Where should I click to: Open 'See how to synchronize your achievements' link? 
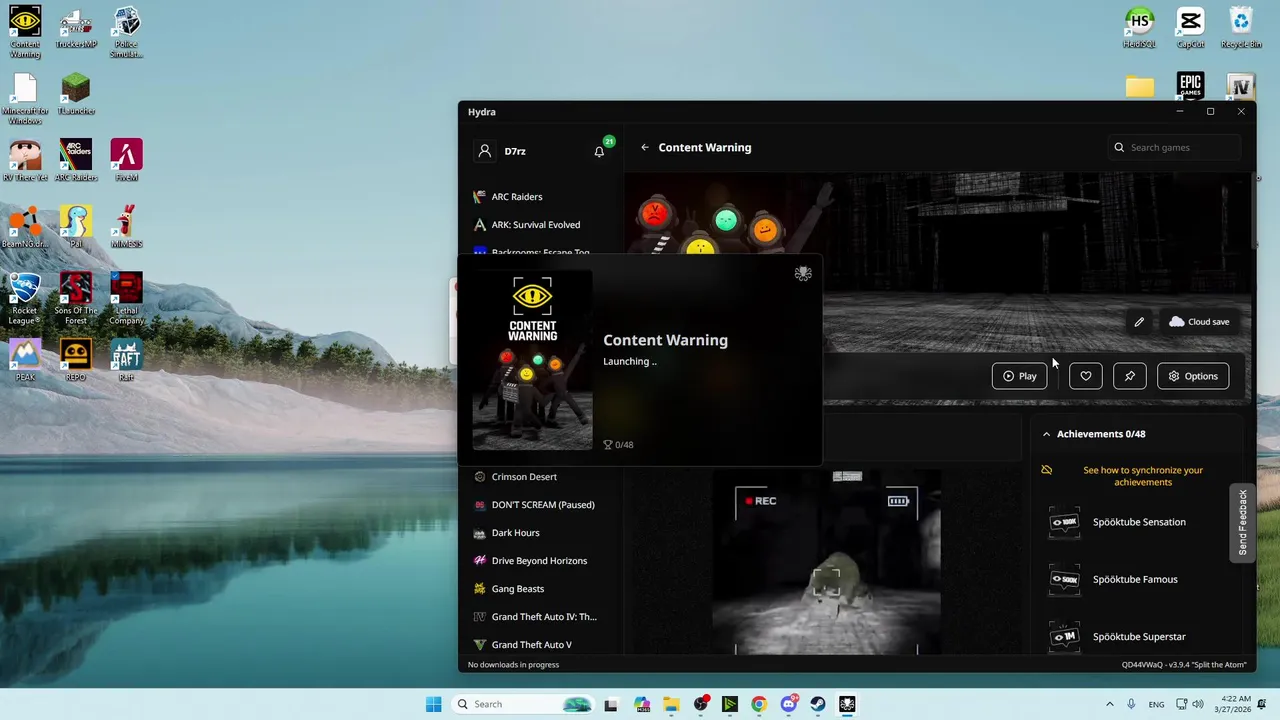(x=1143, y=476)
